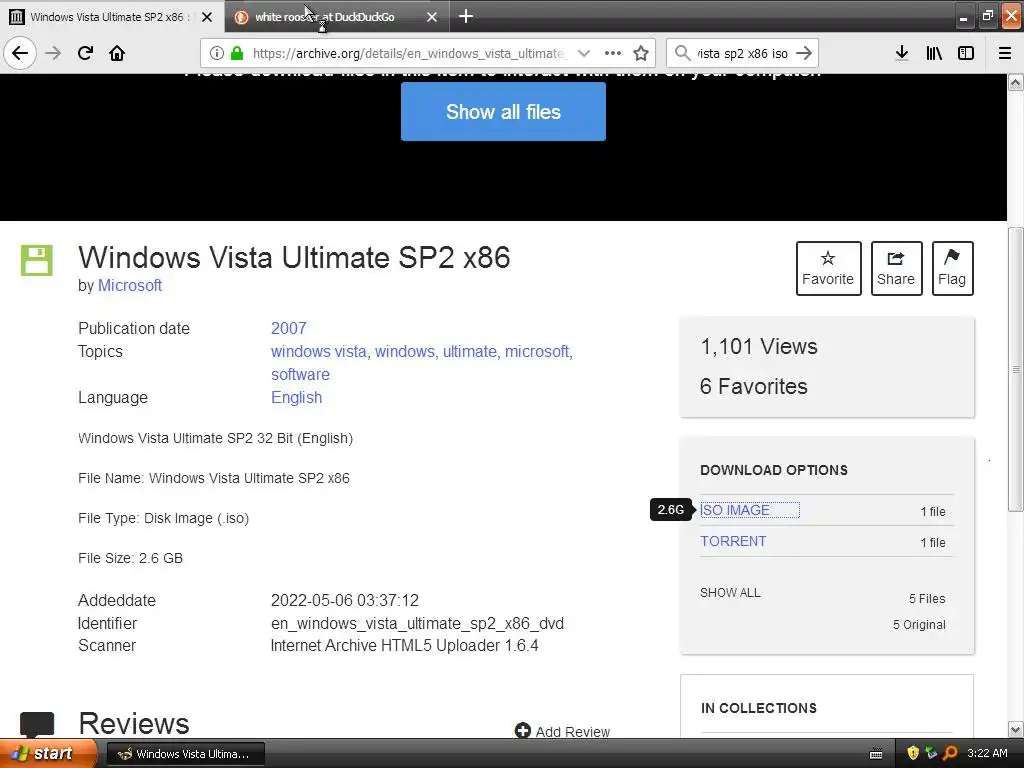Screen dimensions: 1024x768
Task: Toggle the sidebar view
Action: click(966, 53)
